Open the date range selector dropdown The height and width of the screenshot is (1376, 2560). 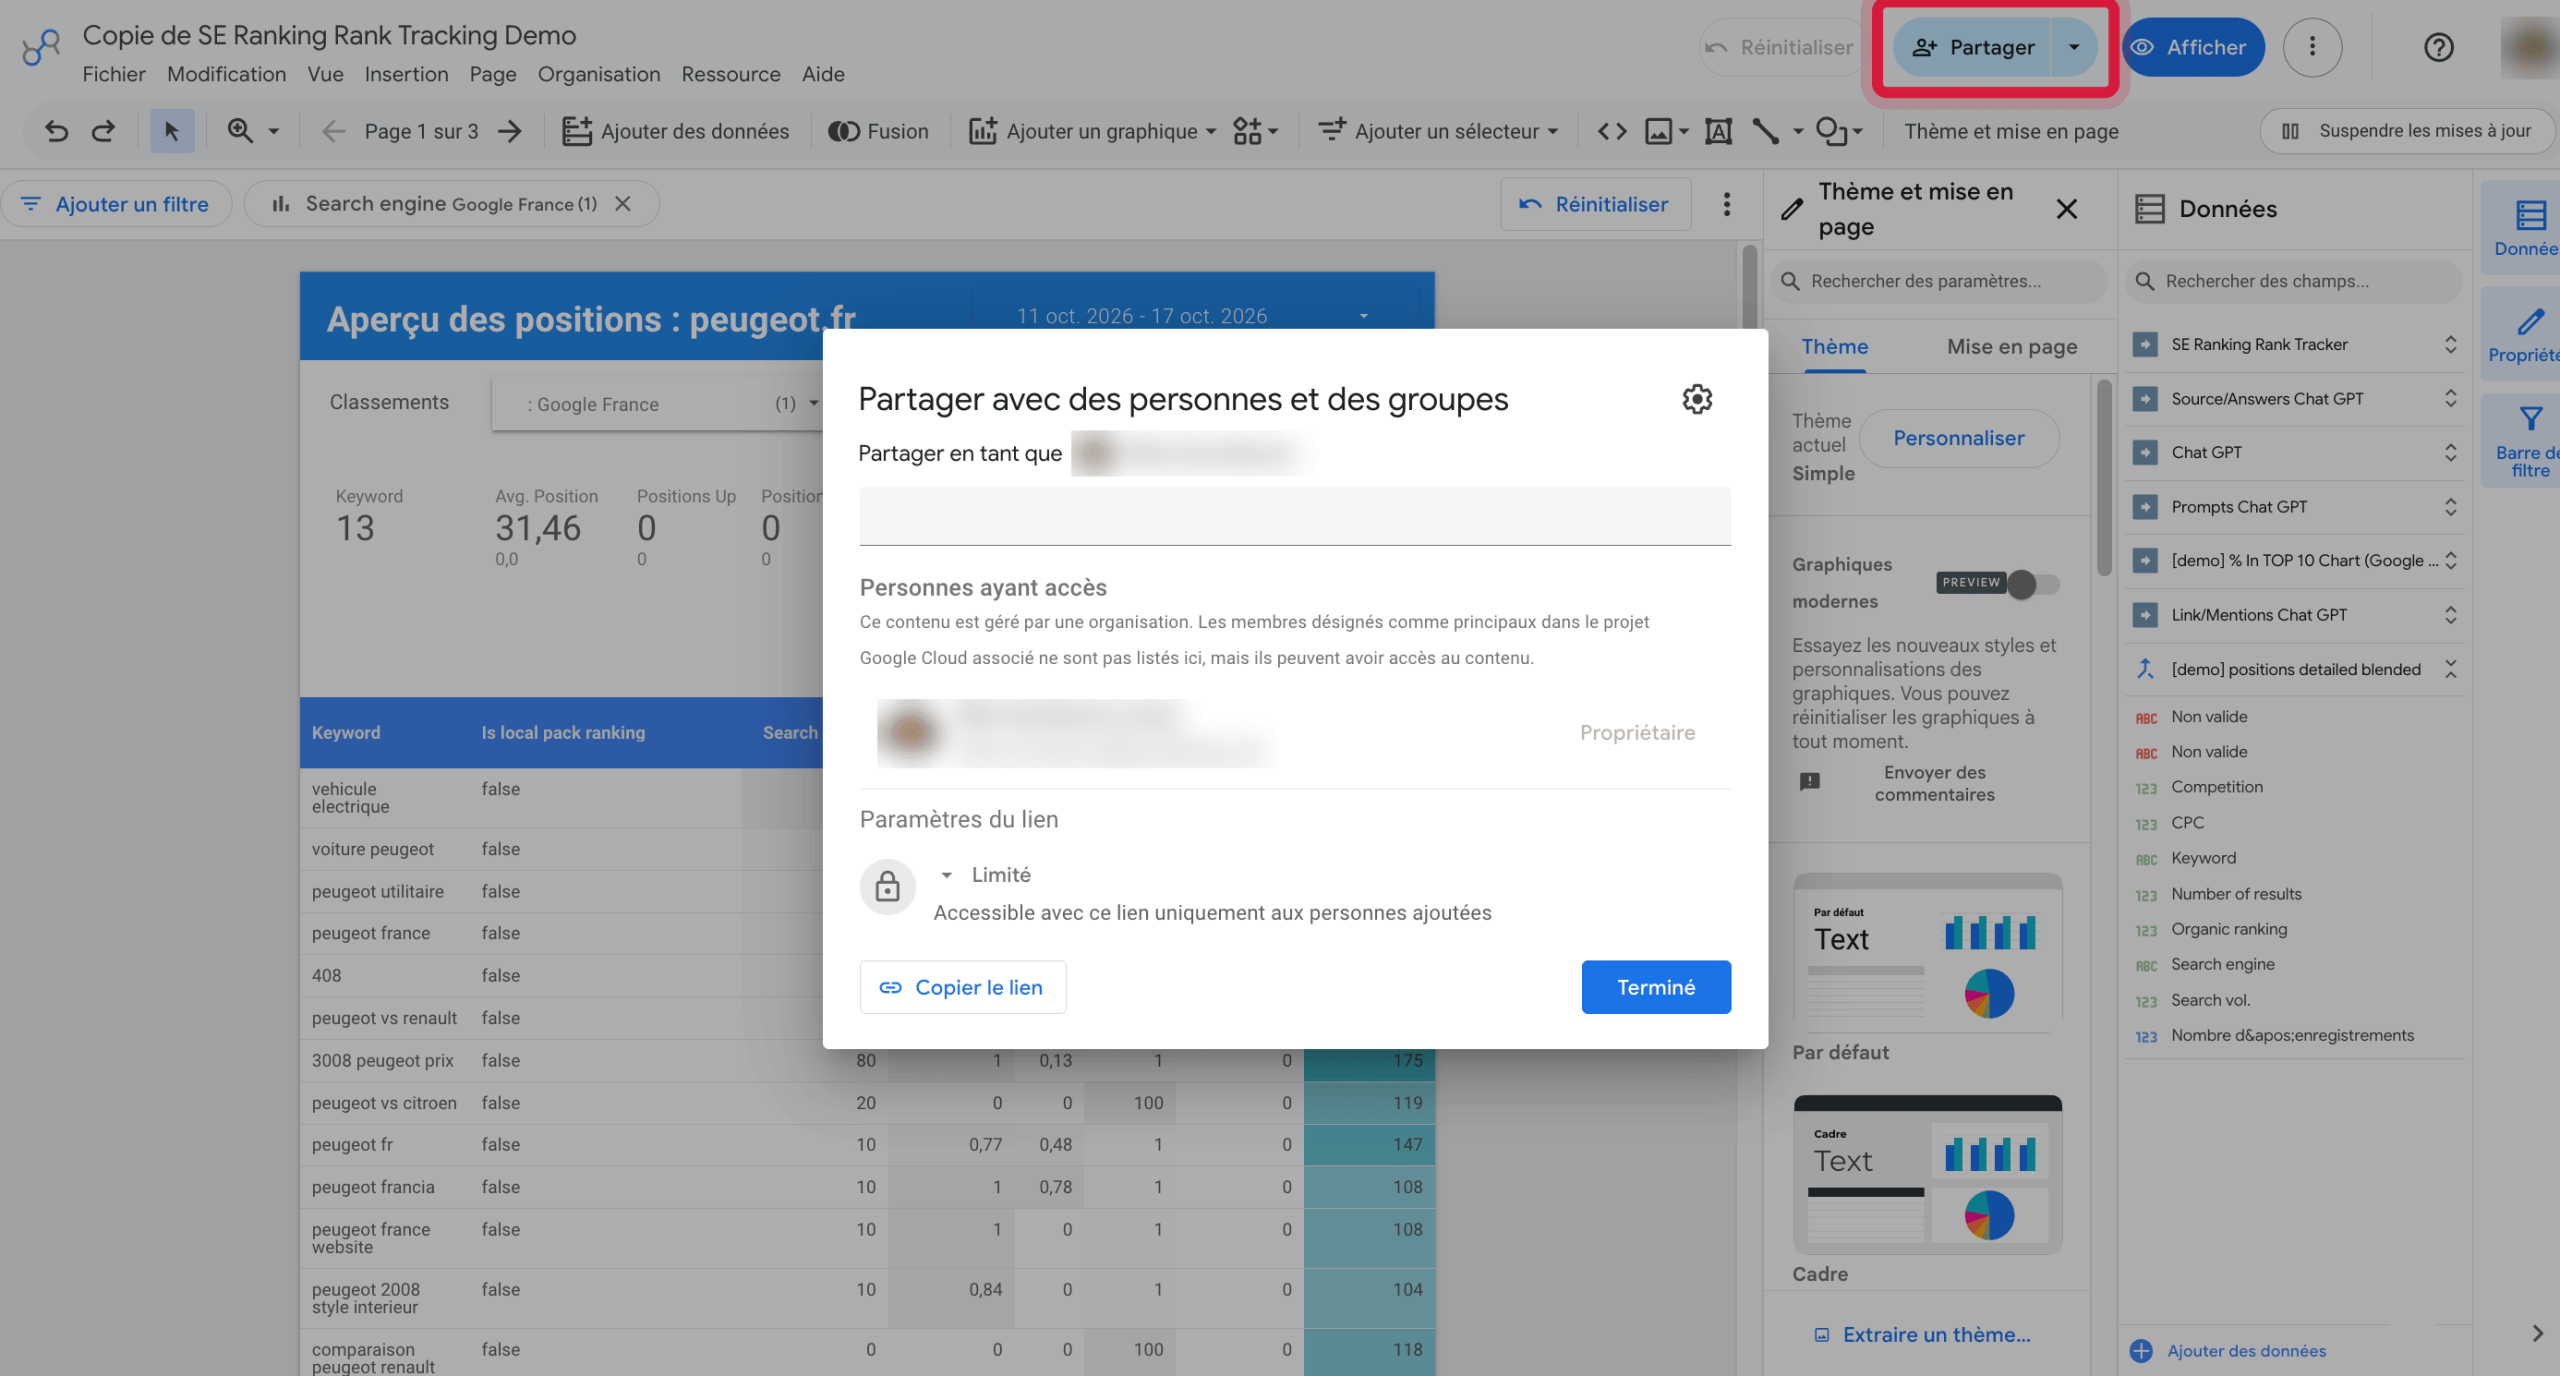1195,316
